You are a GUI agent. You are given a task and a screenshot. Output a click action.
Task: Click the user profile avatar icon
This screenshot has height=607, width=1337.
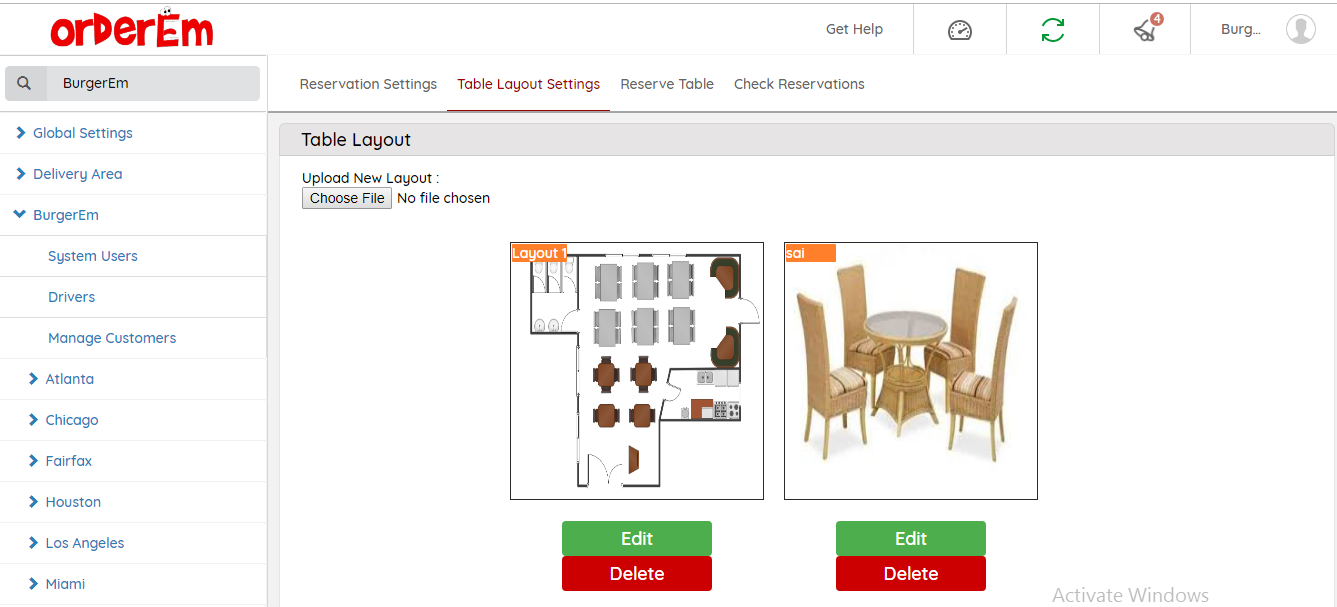(x=1300, y=29)
